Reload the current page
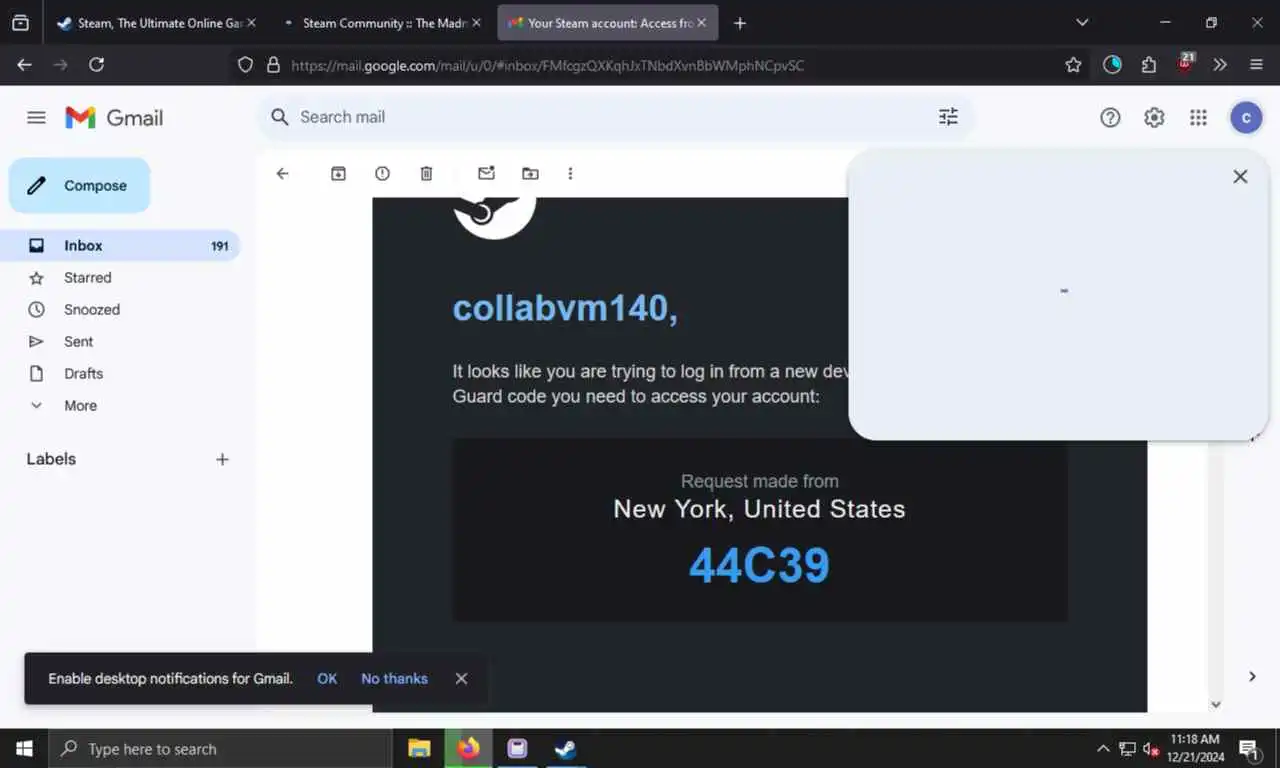The image size is (1280, 768). click(96, 64)
